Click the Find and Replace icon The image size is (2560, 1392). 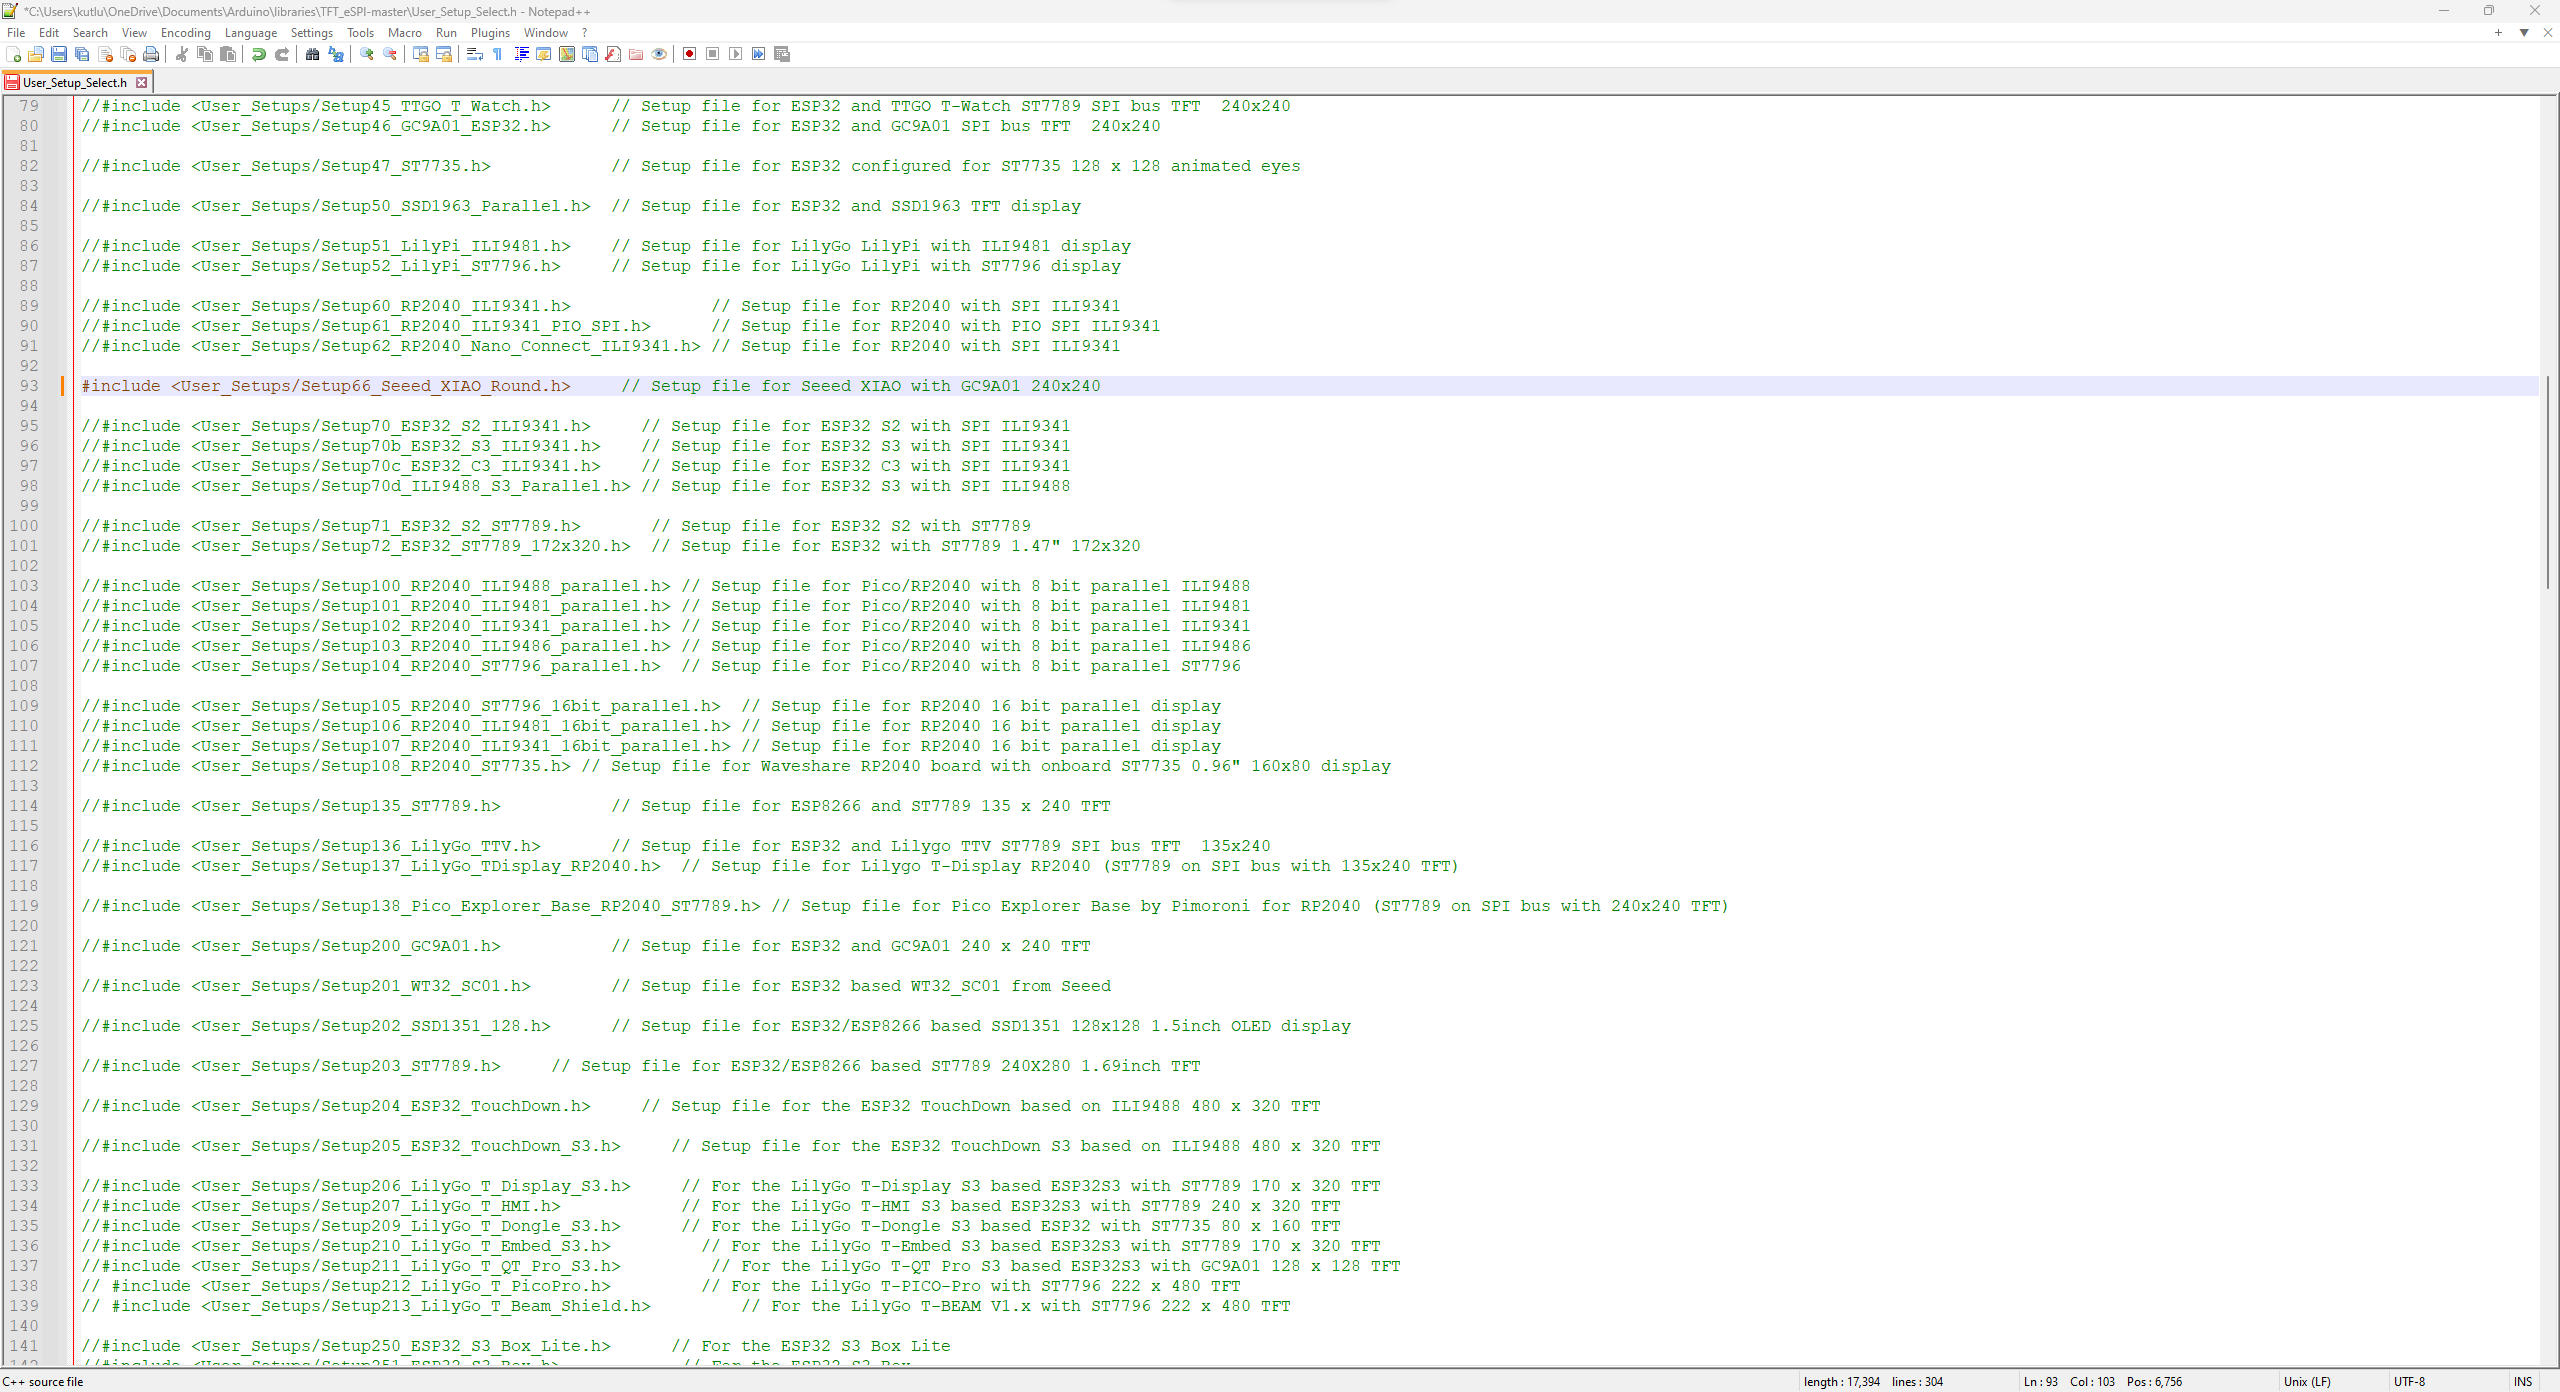336,54
